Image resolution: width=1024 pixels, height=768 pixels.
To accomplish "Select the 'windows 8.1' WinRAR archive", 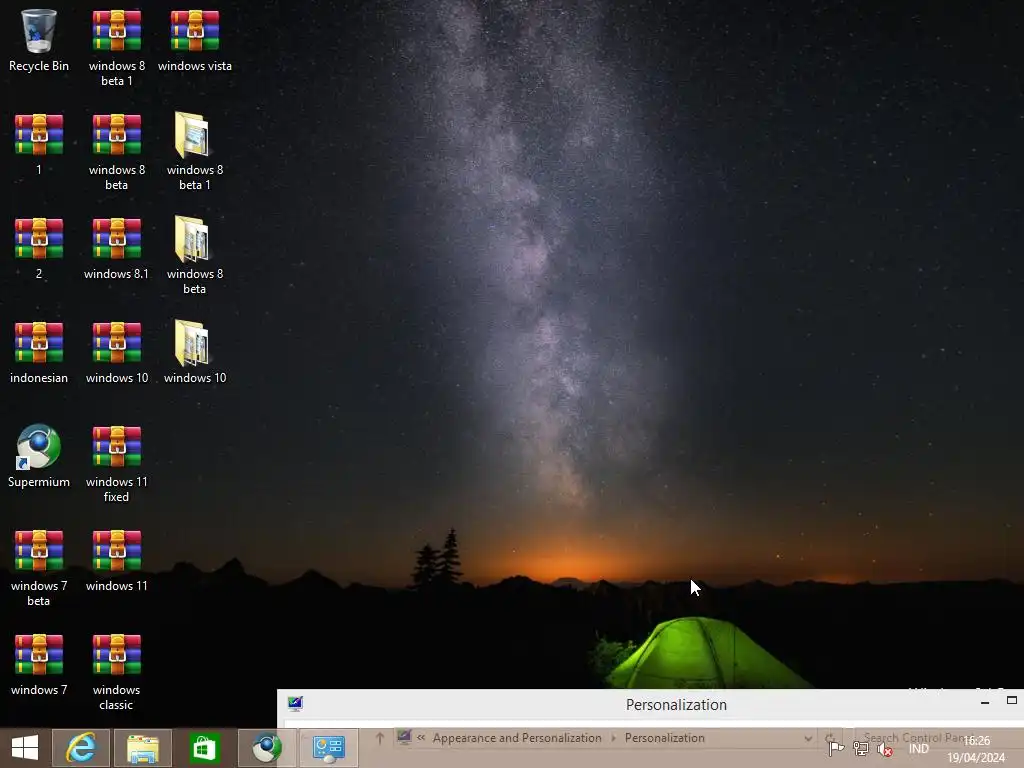I will 116,248.
